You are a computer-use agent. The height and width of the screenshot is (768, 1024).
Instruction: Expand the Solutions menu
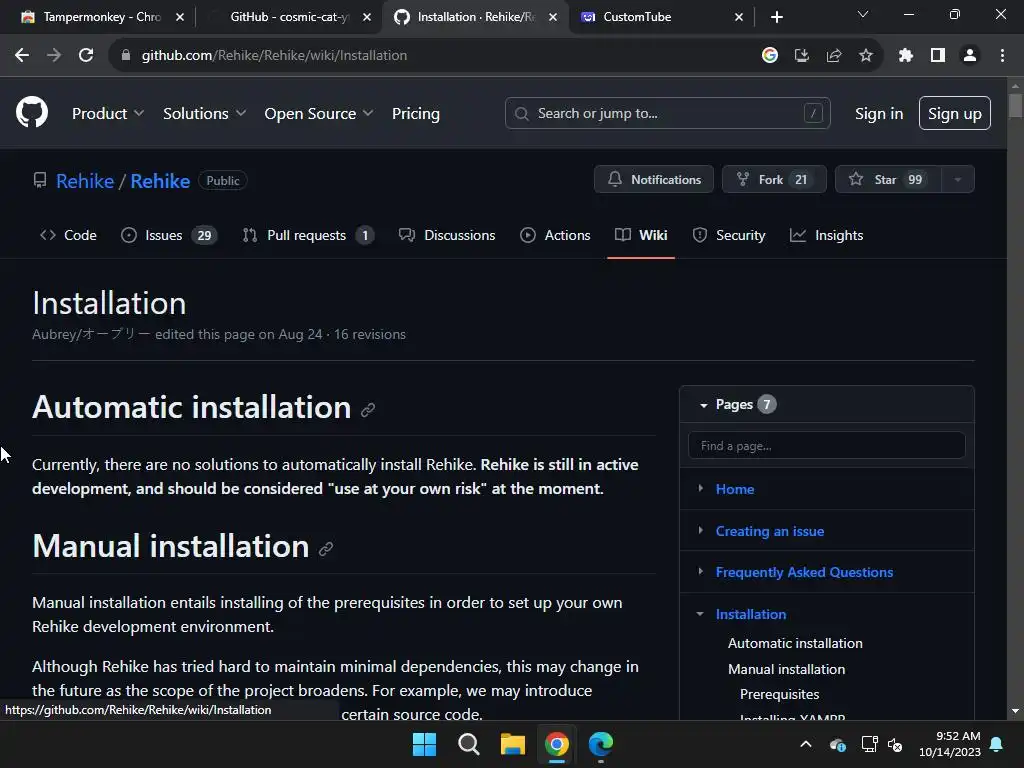pos(204,113)
